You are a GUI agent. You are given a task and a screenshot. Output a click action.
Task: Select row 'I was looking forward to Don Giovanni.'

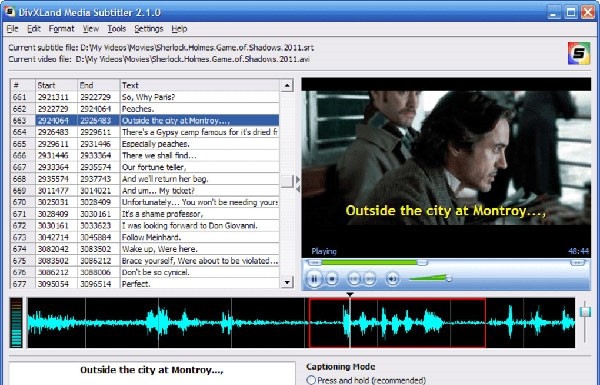(145, 225)
